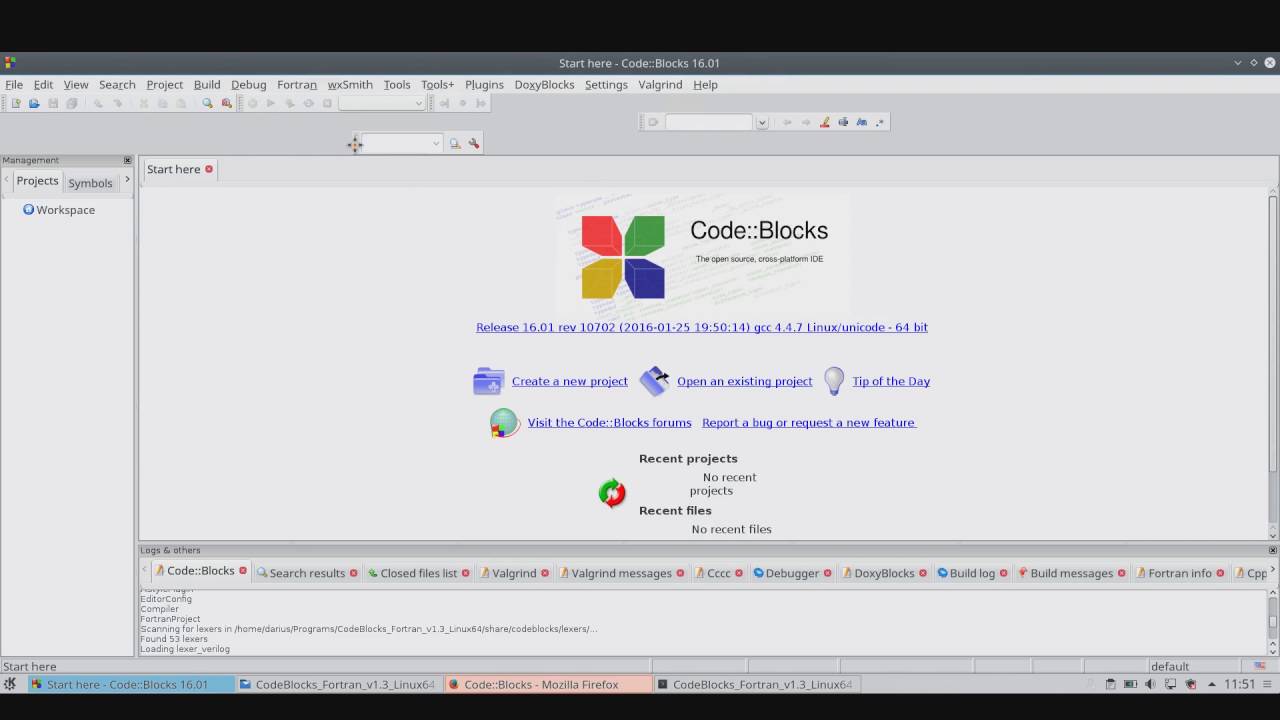Open the wxSmith menu

pyautogui.click(x=350, y=85)
